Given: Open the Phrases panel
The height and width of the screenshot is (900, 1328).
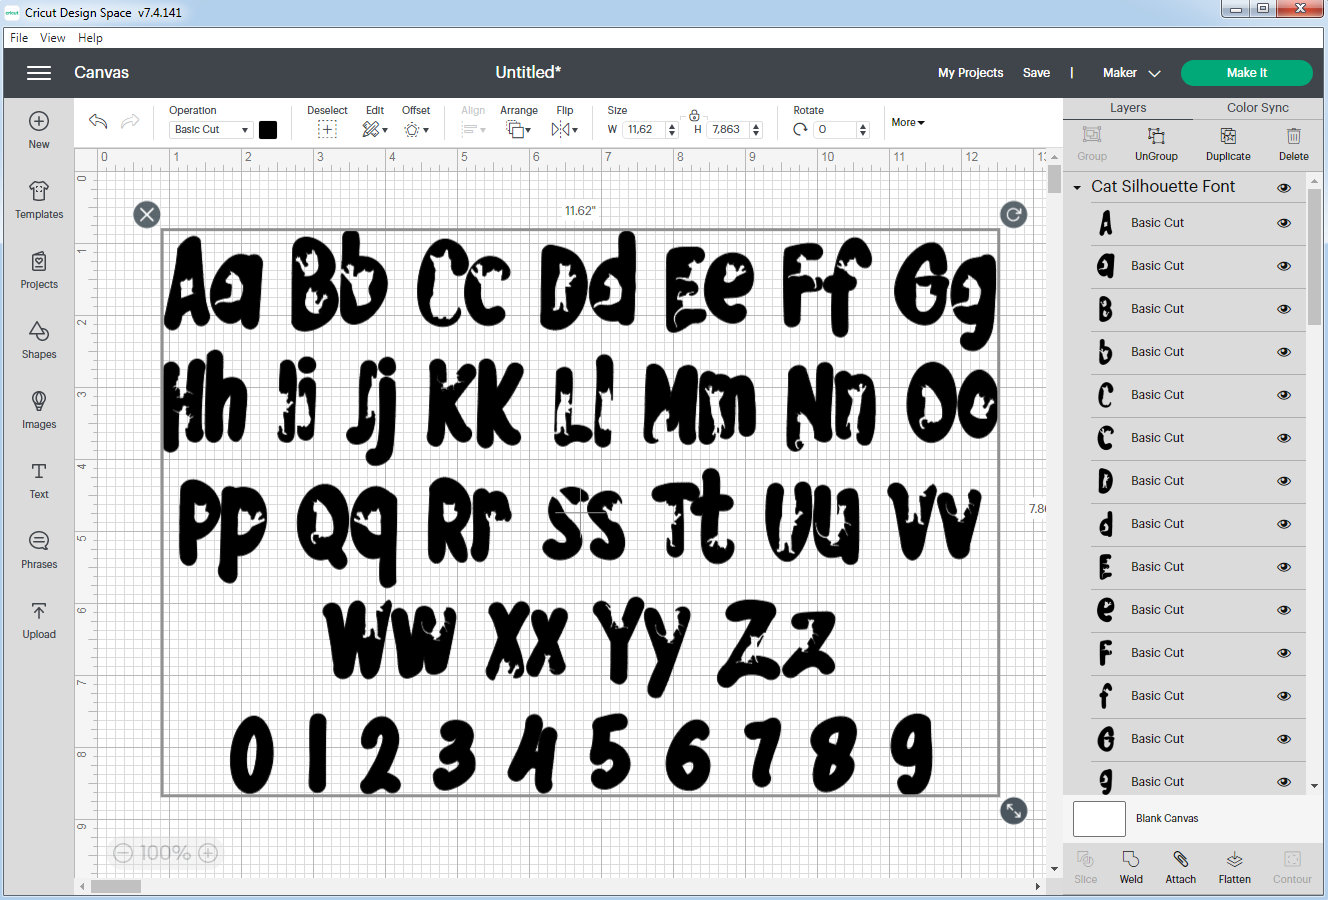Looking at the screenshot, I should coord(38,551).
